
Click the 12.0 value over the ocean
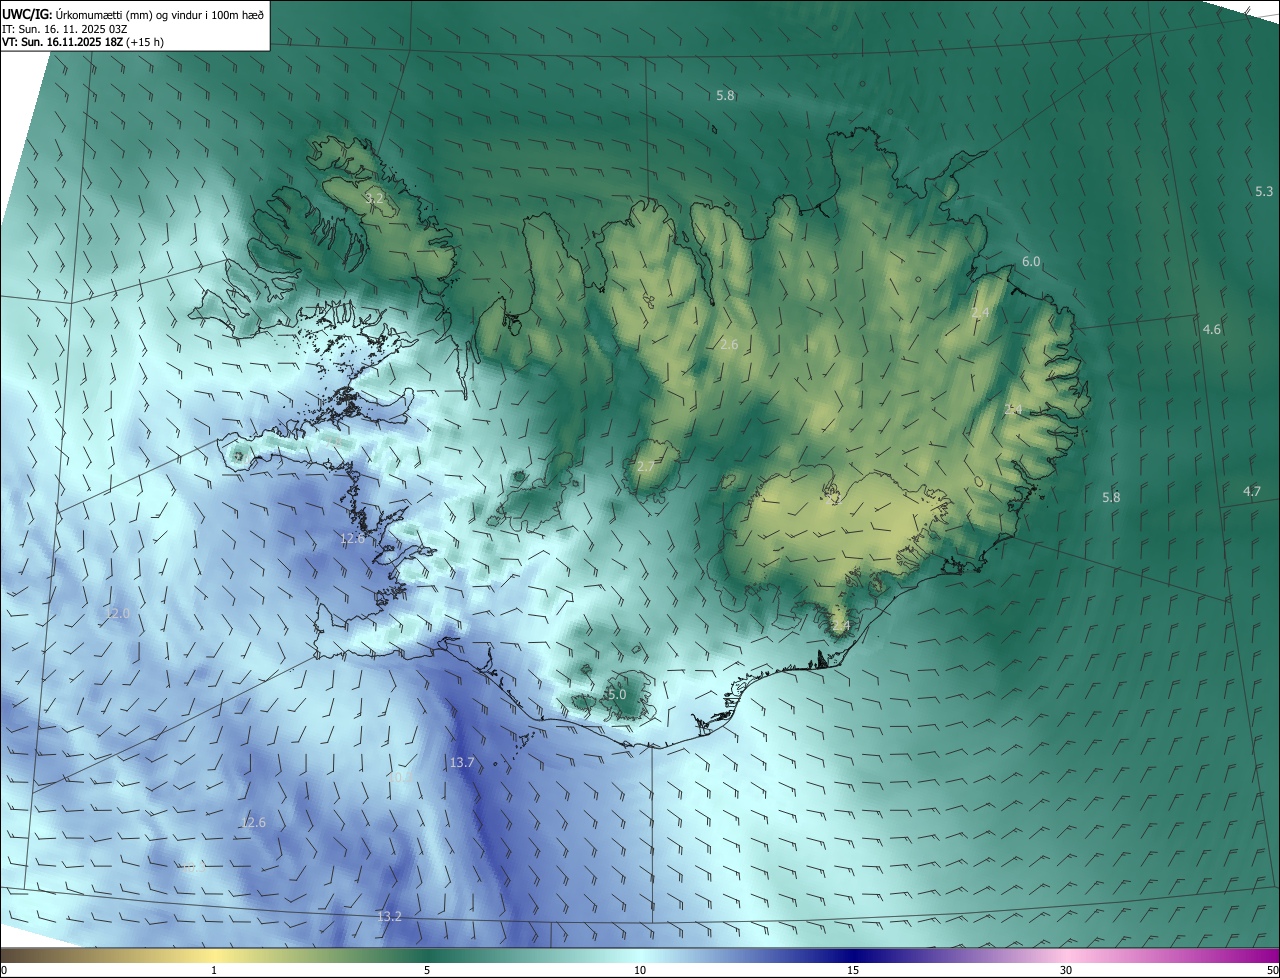coord(117,613)
